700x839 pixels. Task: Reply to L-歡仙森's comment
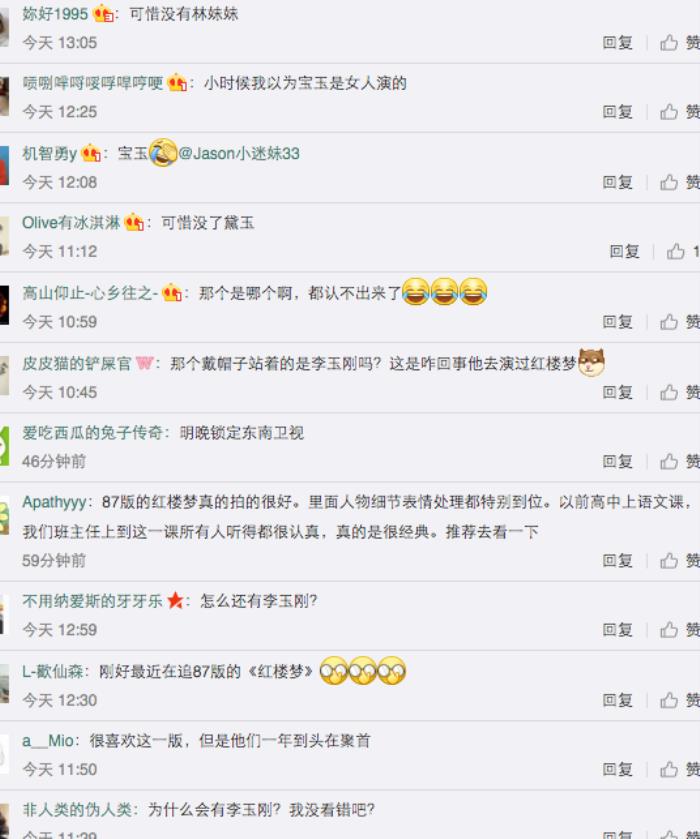pos(618,700)
